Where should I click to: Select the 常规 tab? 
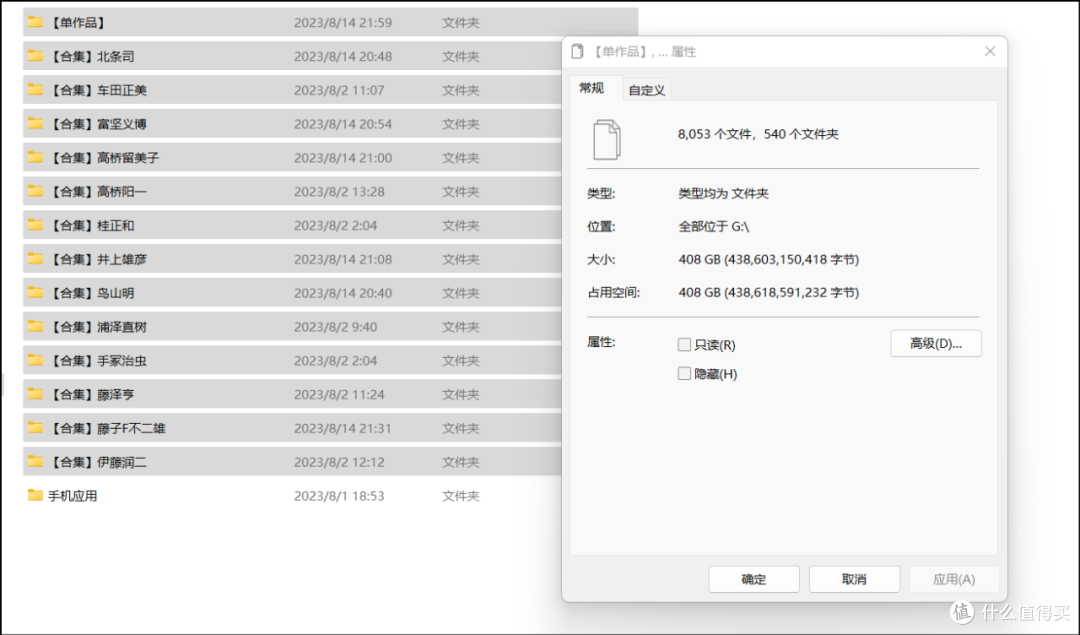click(592, 88)
